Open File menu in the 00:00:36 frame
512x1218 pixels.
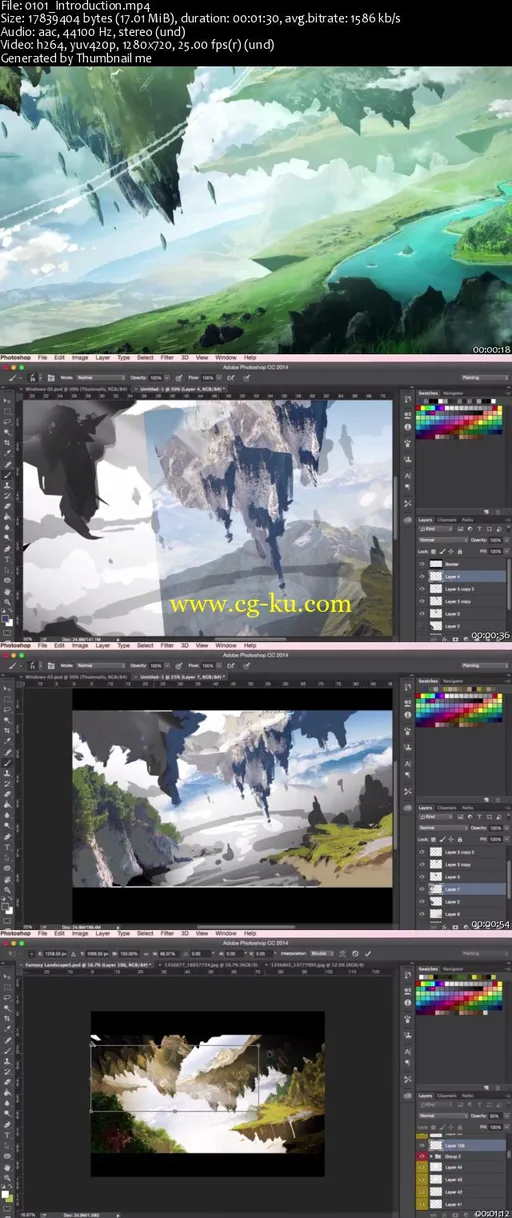click(41, 357)
